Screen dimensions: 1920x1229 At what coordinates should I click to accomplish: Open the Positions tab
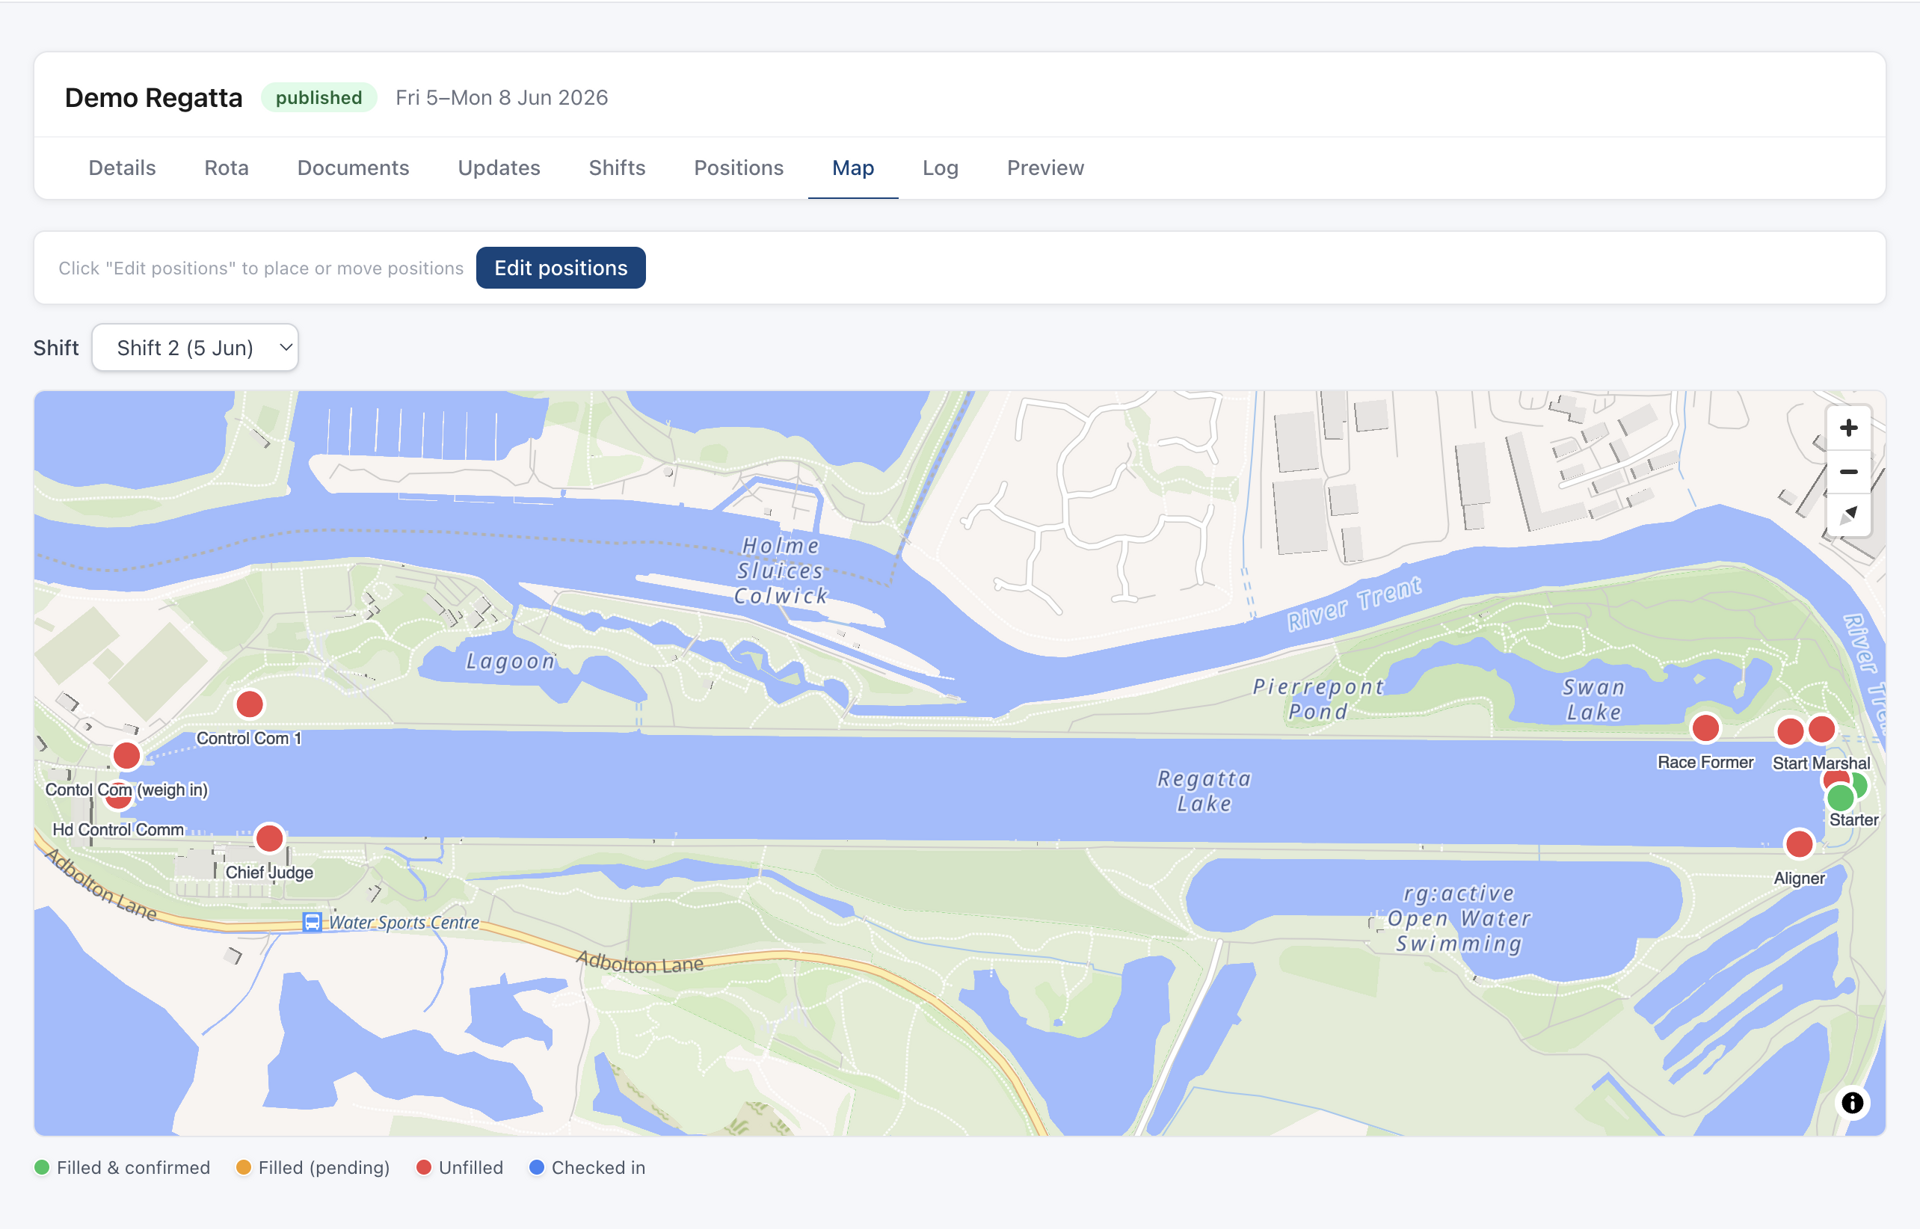click(x=739, y=168)
